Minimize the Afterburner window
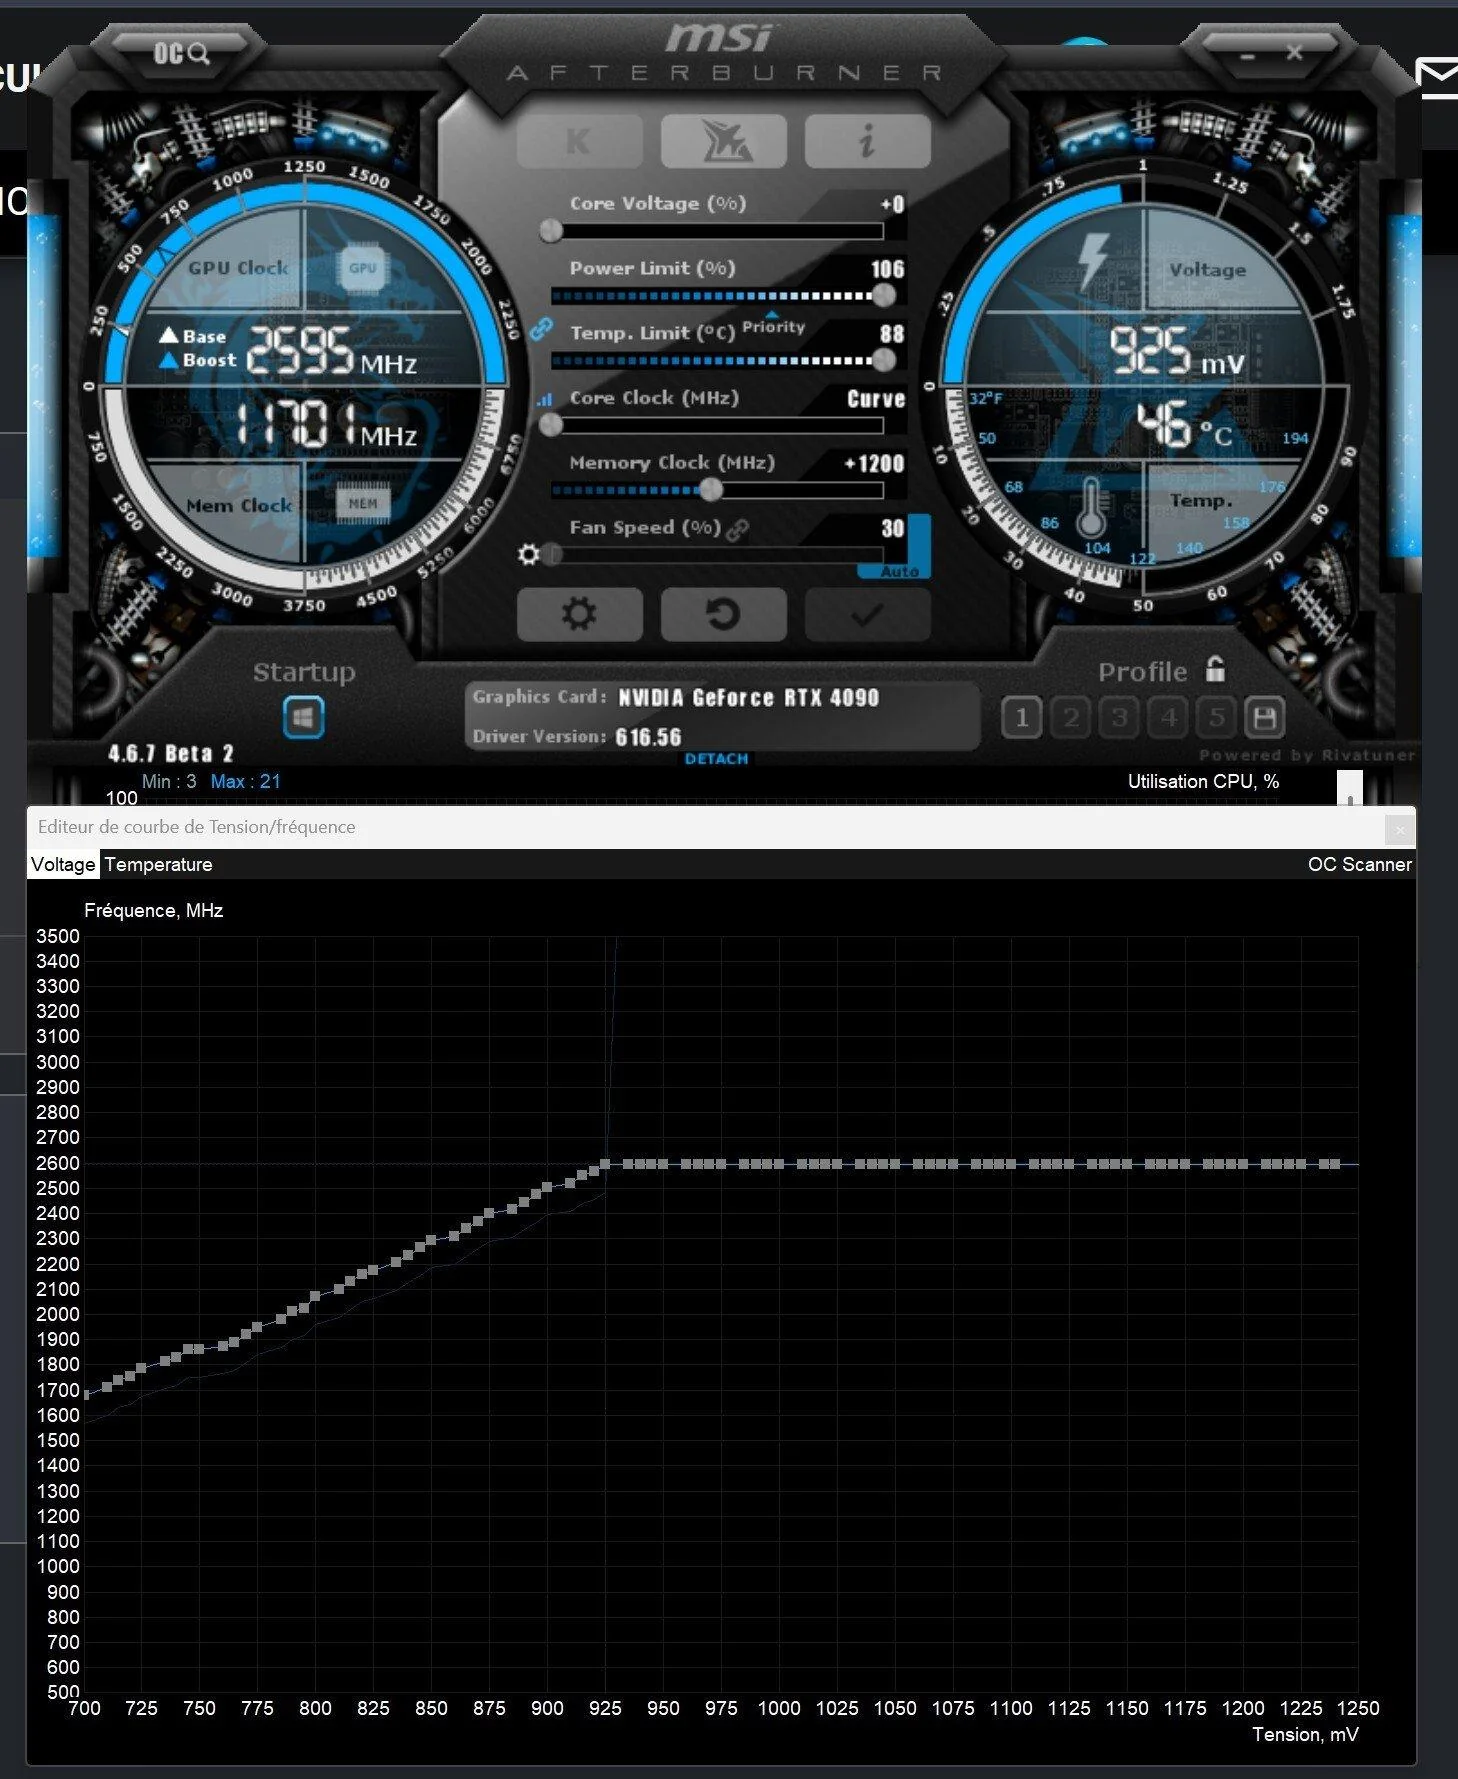Image resolution: width=1458 pixels, height=1779 pixels. [1247, 57]
